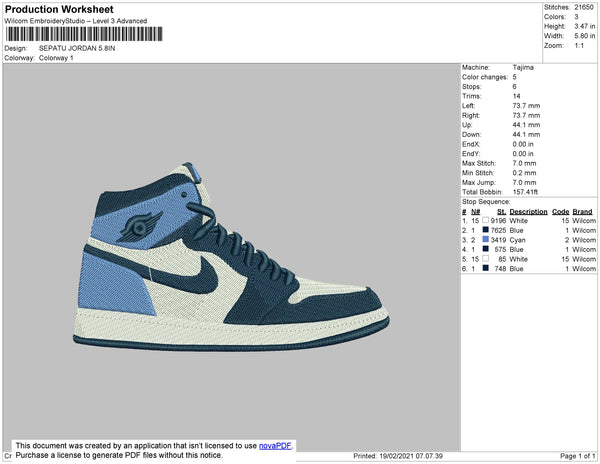The height and width of the screenshot is (464, 600).
Task: Select the text 'Wilcom EmbroideryStudio – Level 3 Advanced'
Action: click(x=75, y=21)
